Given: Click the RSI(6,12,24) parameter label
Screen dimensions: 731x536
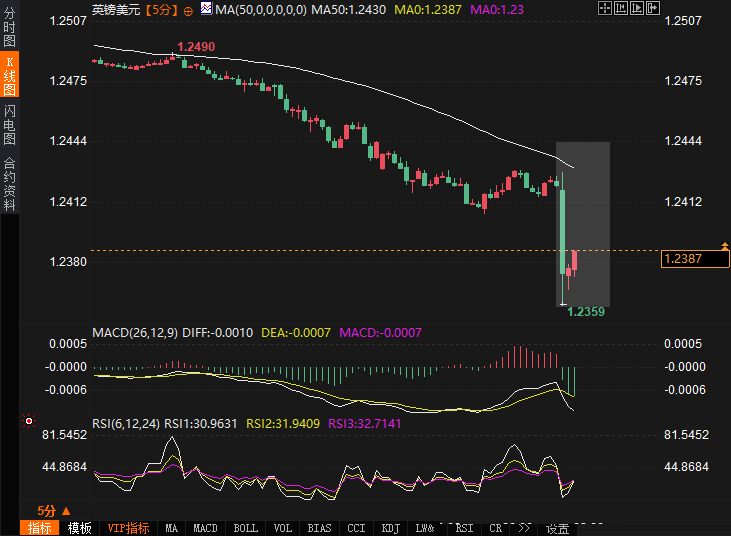Looking at the screenshot, I should pyautogui.click(x=126, y=424).
